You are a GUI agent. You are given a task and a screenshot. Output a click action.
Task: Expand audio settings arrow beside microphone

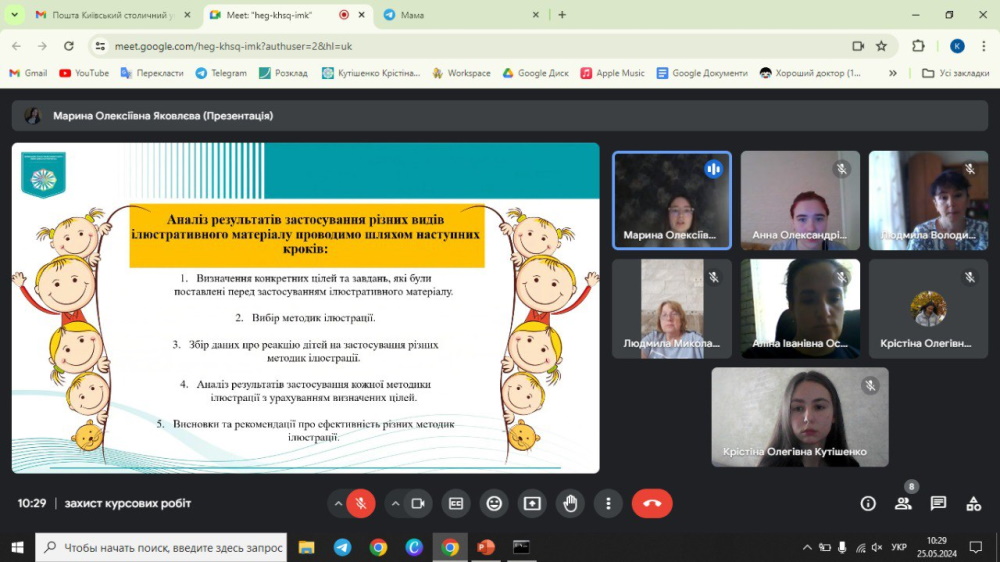coord(338,504)
